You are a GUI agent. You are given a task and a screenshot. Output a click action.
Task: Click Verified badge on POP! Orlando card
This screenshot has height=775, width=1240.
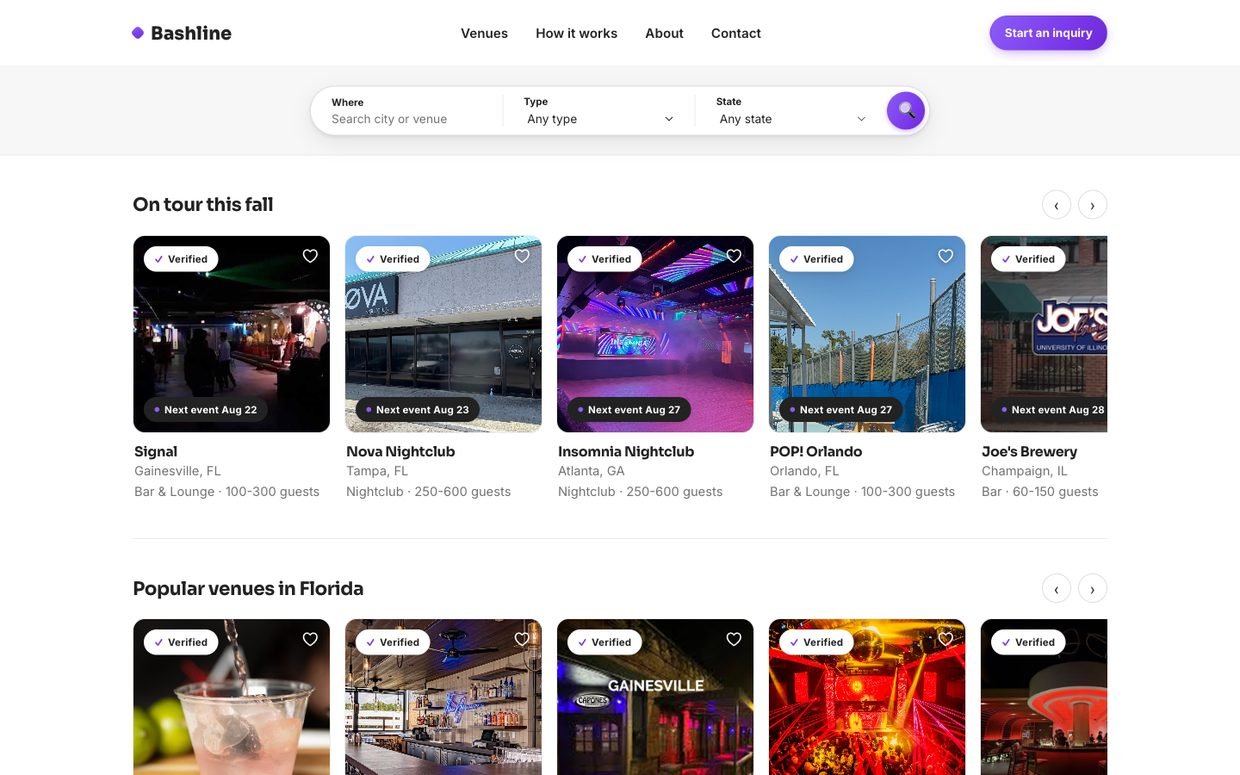click(817, 259)
